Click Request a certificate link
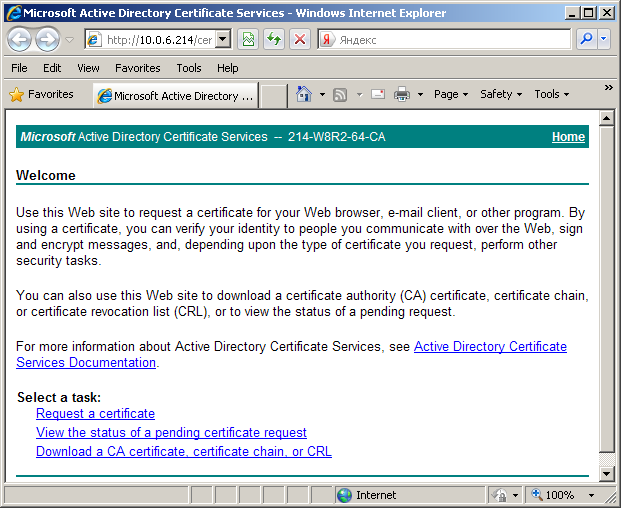The image size is (621, 508). tap(95, 413)
